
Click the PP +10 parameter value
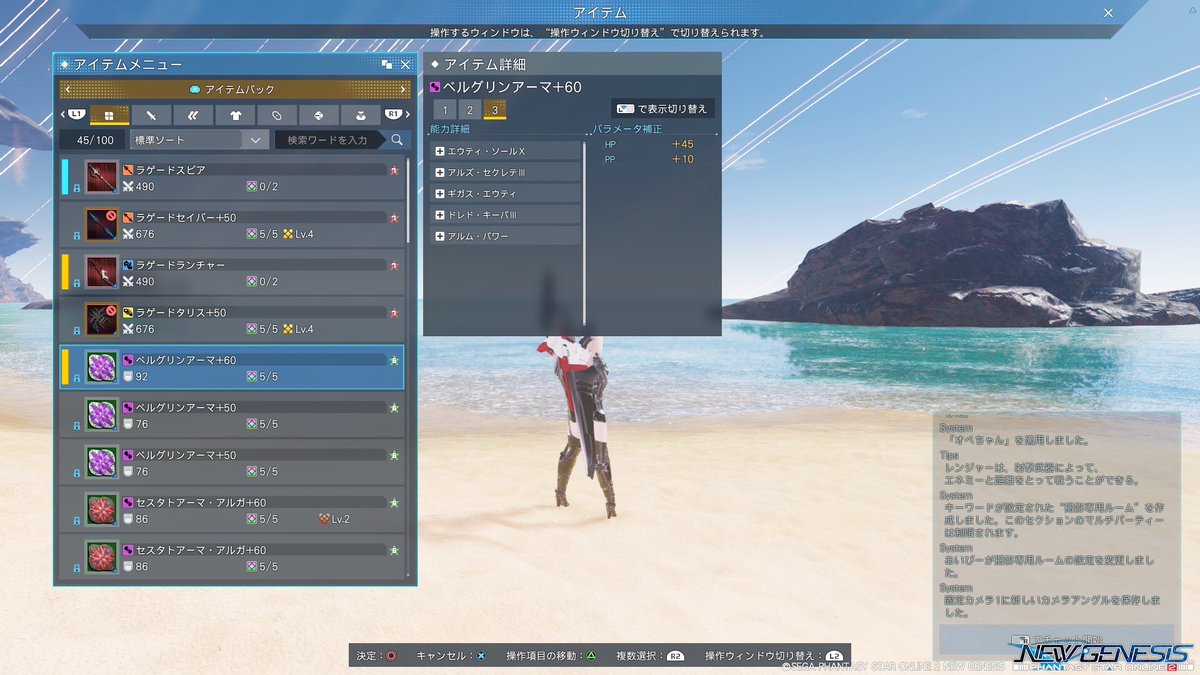click(683, 159)
